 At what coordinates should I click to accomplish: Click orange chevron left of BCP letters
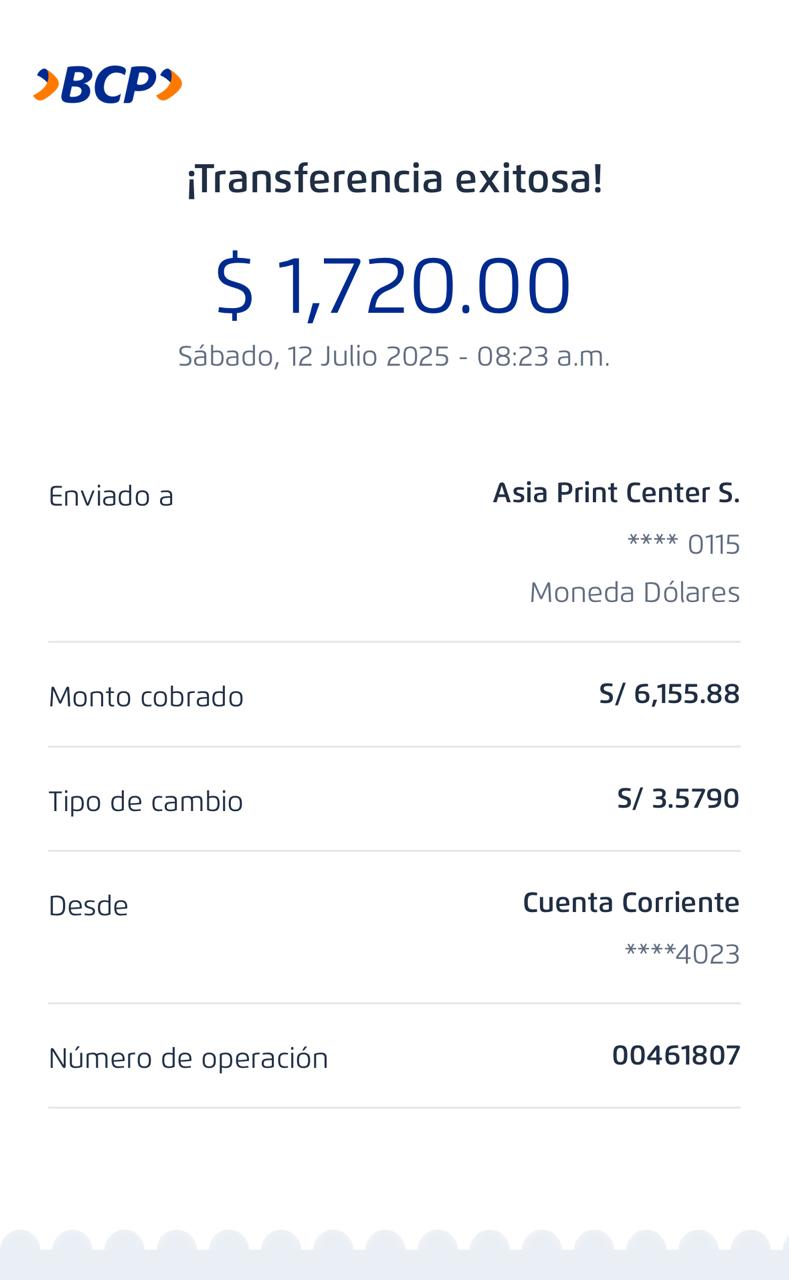(x=45, y=85)
